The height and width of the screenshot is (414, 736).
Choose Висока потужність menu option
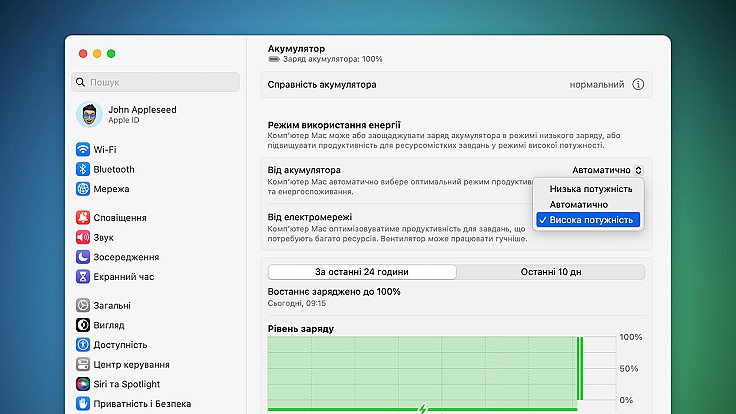click(x=588, y=220)
